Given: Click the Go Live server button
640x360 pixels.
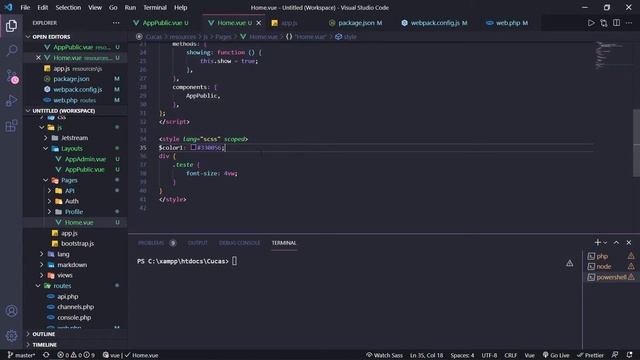Looking at the screenshot, I should click(x=556, y=355).
